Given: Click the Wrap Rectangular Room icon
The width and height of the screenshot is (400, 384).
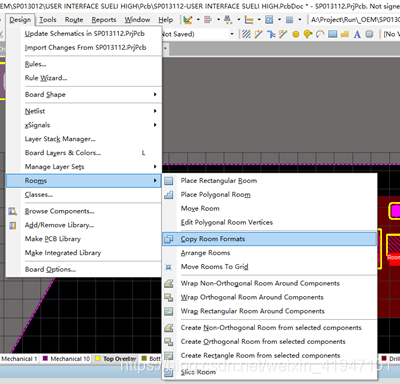Looking at the screenshot, I should pos(169,311).
